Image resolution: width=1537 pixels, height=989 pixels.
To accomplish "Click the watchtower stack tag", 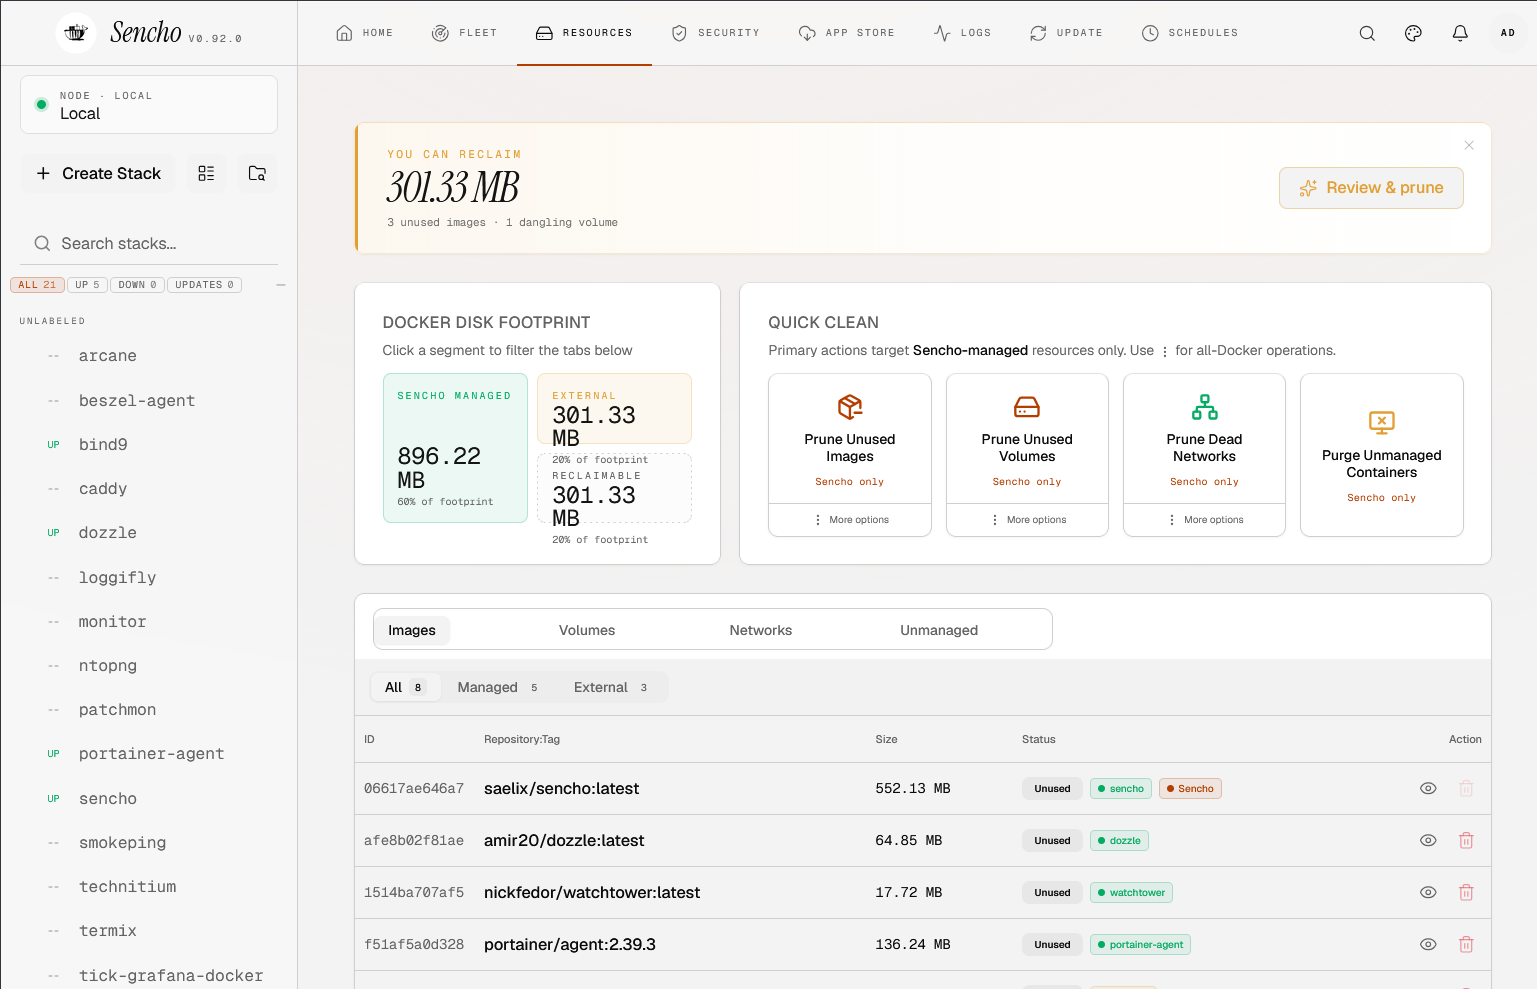I will point(1131,893).
